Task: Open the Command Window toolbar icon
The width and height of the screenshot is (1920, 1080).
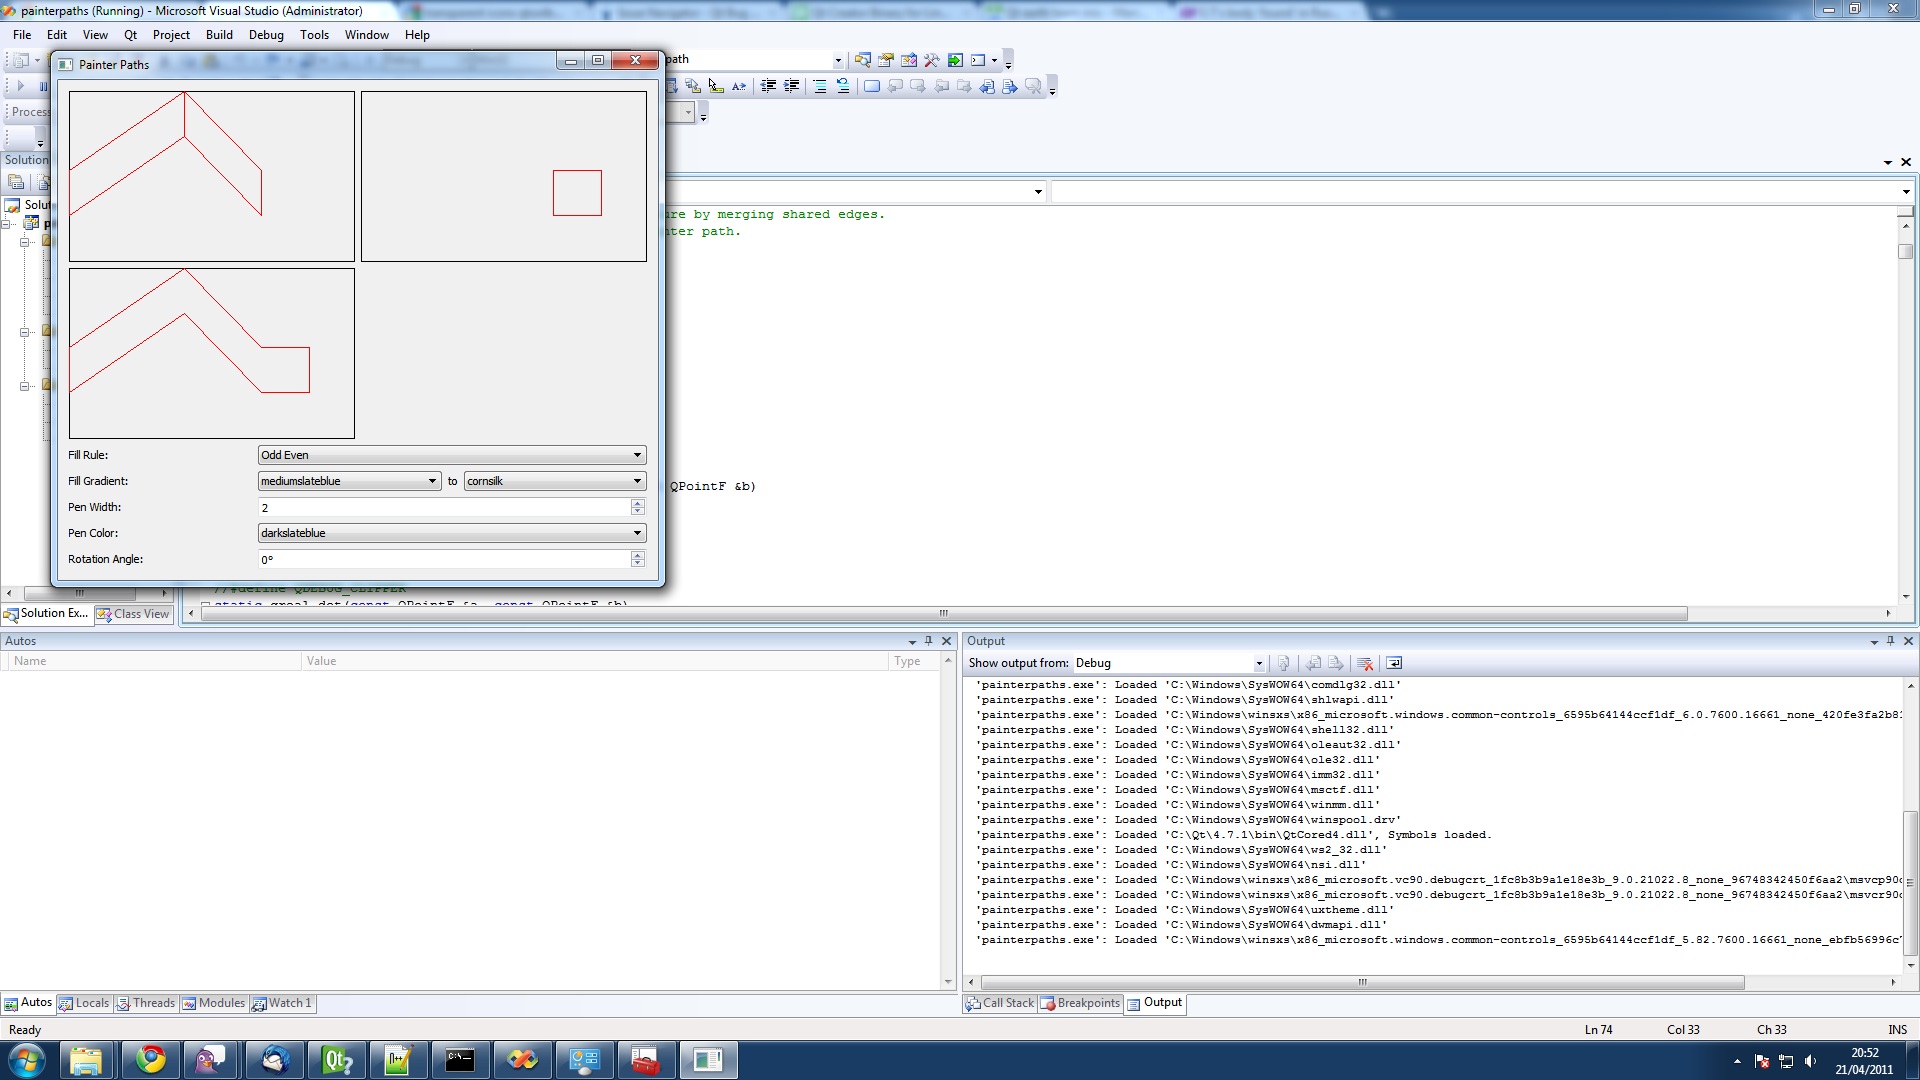Action: (x=978, y=60)
